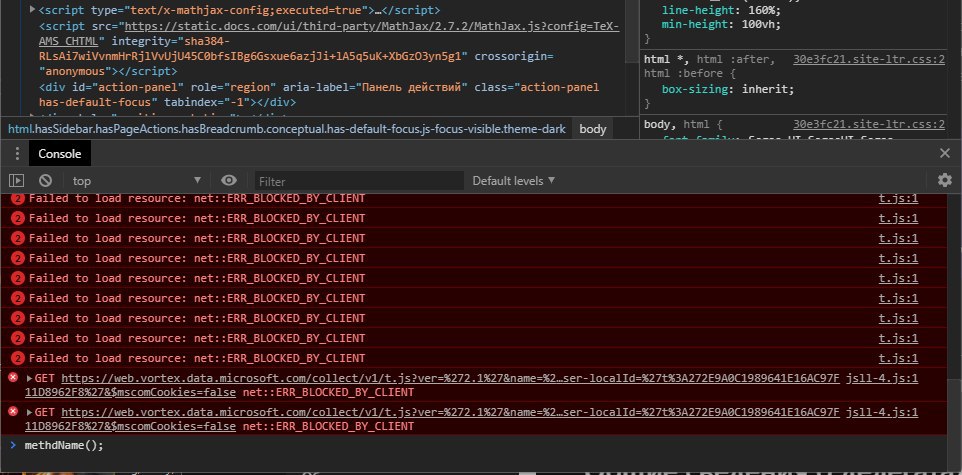The image size is (962, 475).
Task: Open second web.vortex.data.microsoft.com GET URL
Action: click(x=450, y=412)
